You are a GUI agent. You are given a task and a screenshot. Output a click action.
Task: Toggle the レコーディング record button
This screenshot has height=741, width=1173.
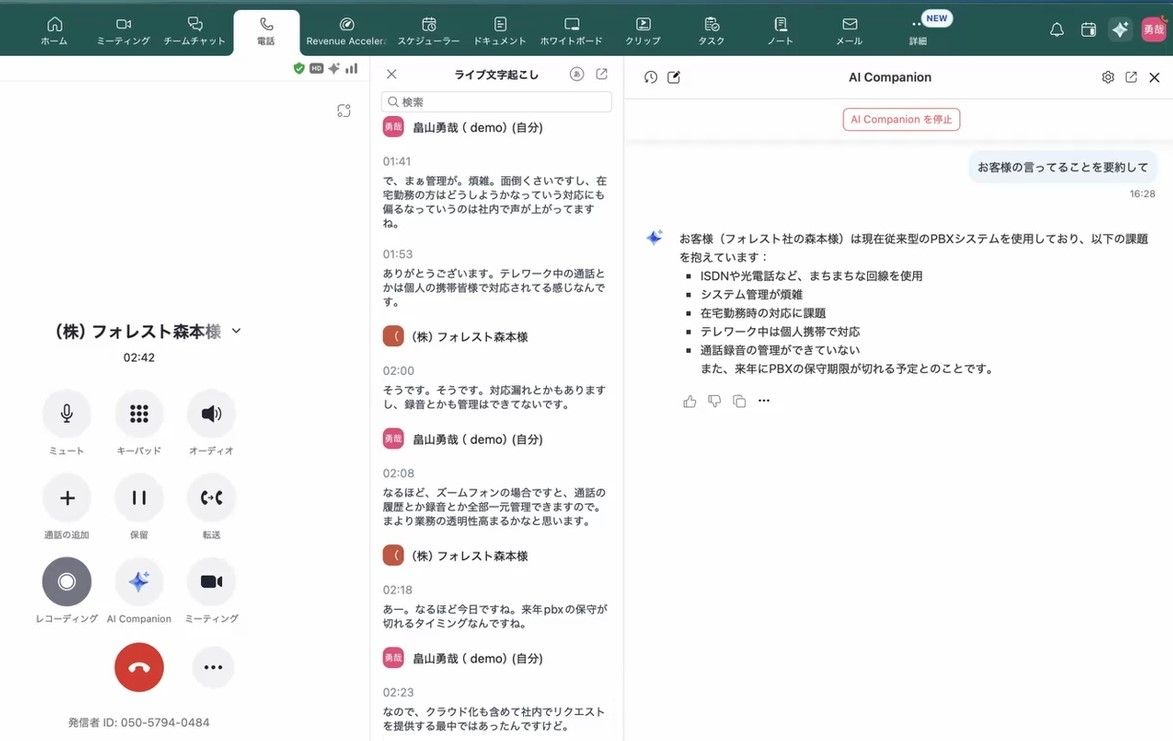pos(67,582)
